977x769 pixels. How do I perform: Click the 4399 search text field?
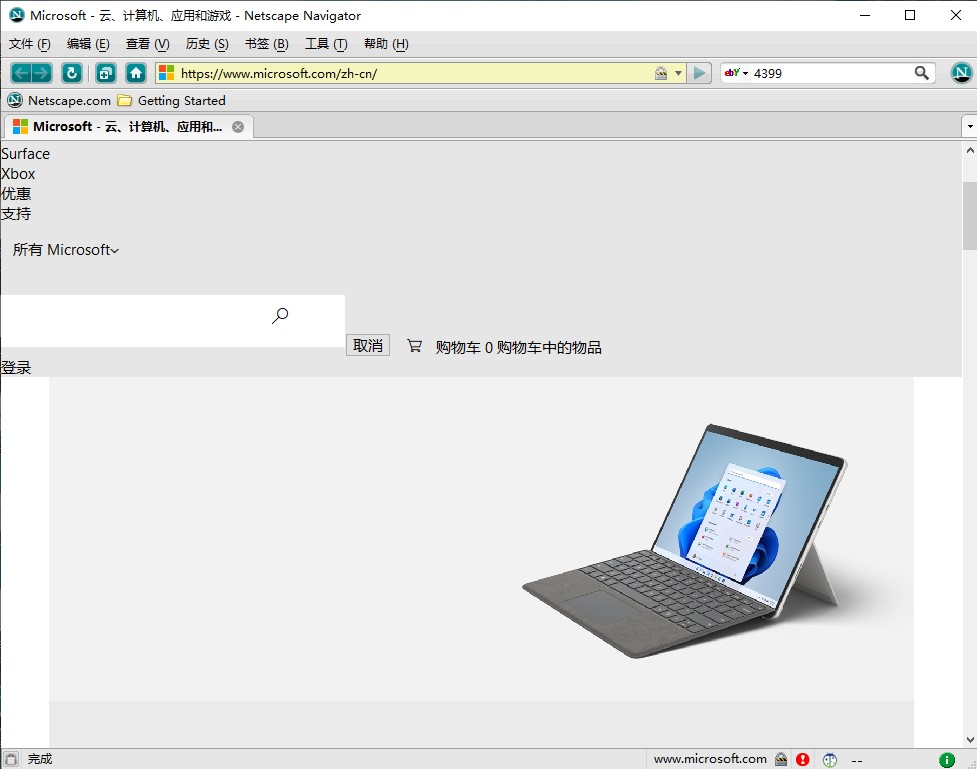coord(832,73)
